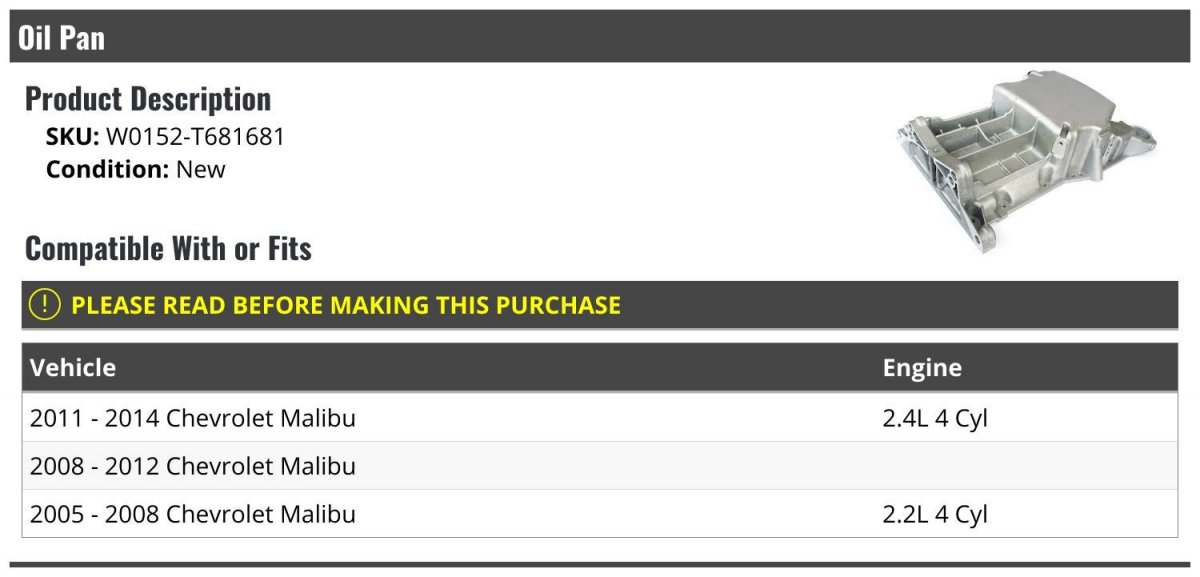Click the dark divider line below the table
Viewport: 1200px width, 577px height.
(600, 565)
